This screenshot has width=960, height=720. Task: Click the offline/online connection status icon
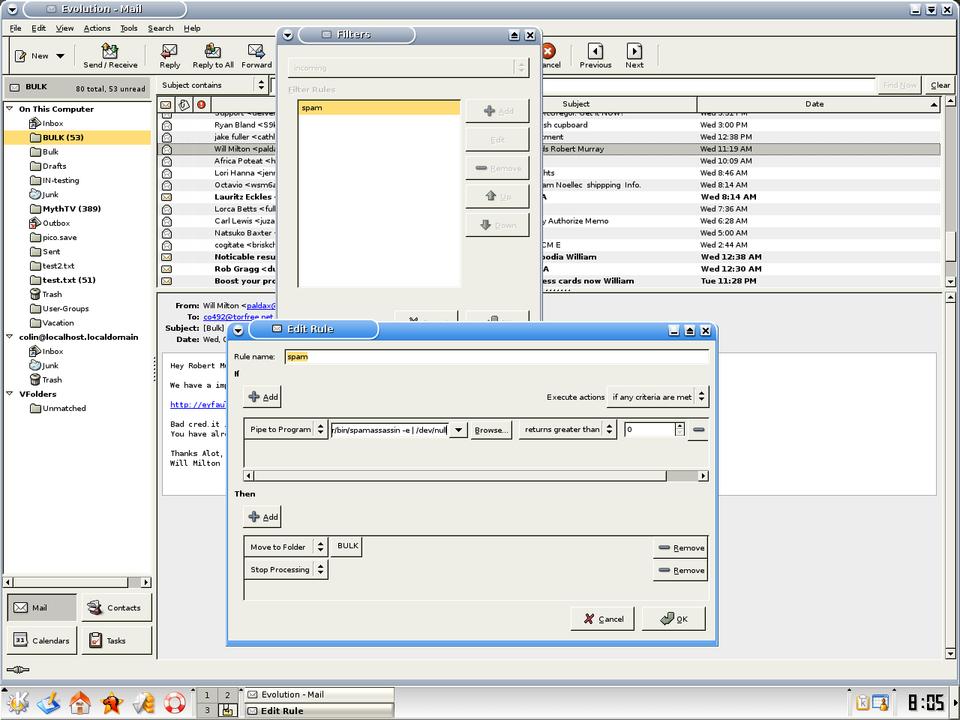[x=18, y=670]
